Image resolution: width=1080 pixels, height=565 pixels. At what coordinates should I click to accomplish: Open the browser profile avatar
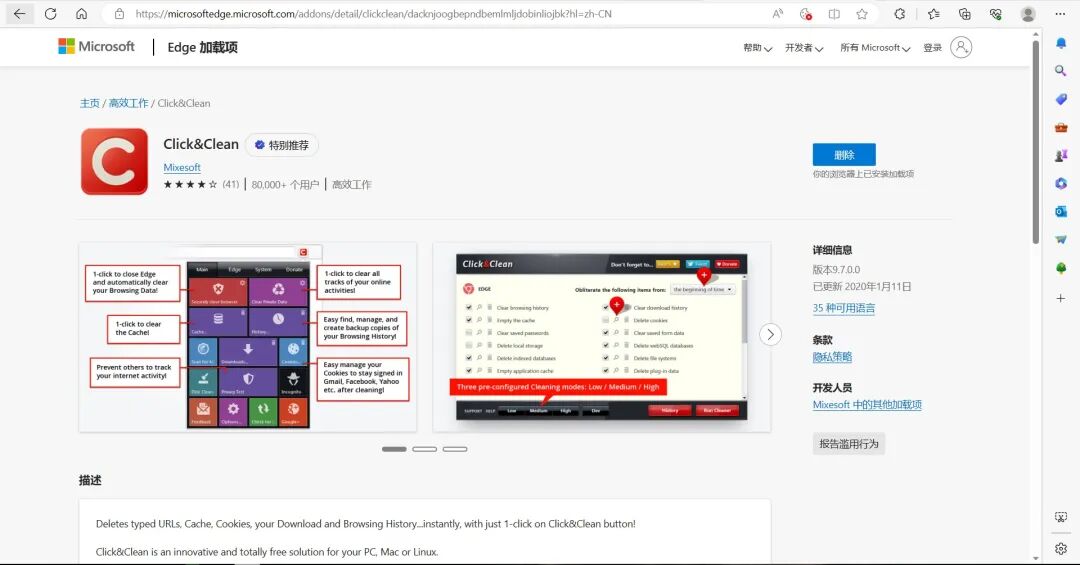(1028, 14)
